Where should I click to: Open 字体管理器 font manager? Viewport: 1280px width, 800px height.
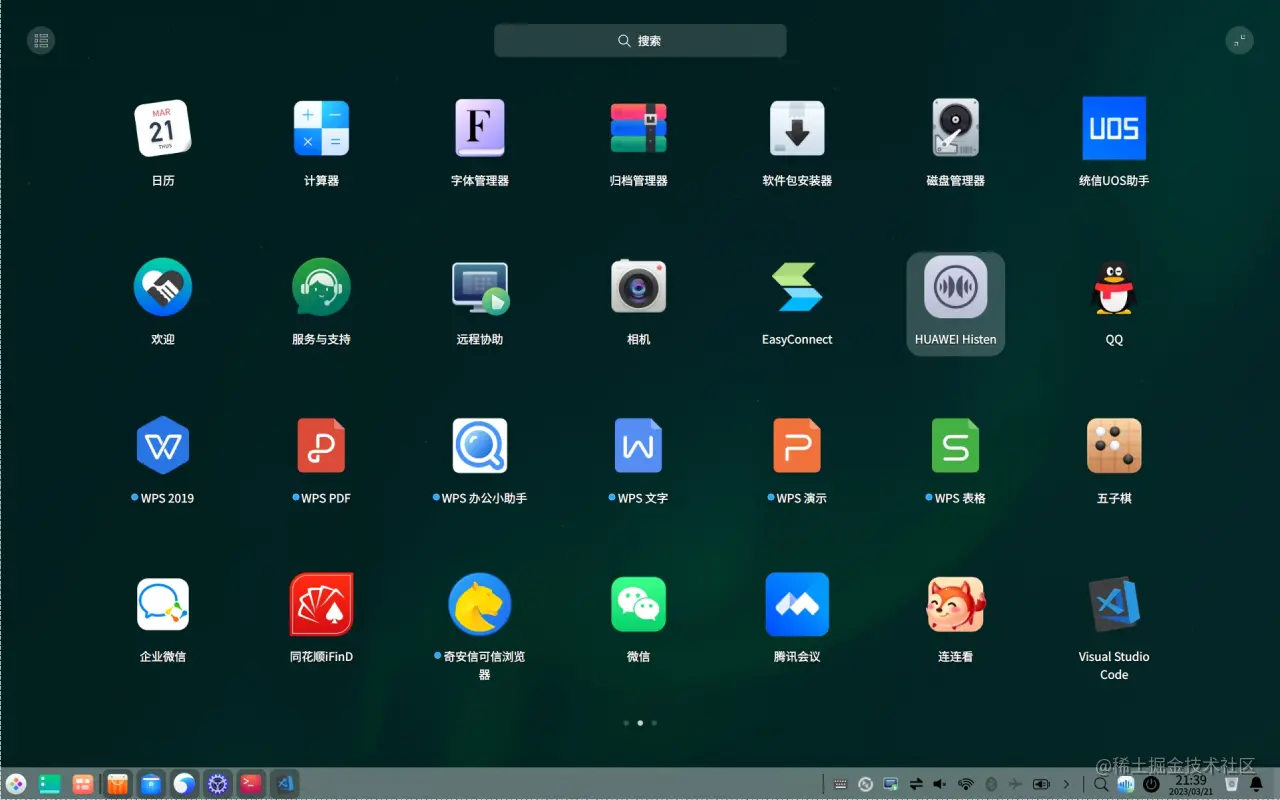(x=480, y=128)
